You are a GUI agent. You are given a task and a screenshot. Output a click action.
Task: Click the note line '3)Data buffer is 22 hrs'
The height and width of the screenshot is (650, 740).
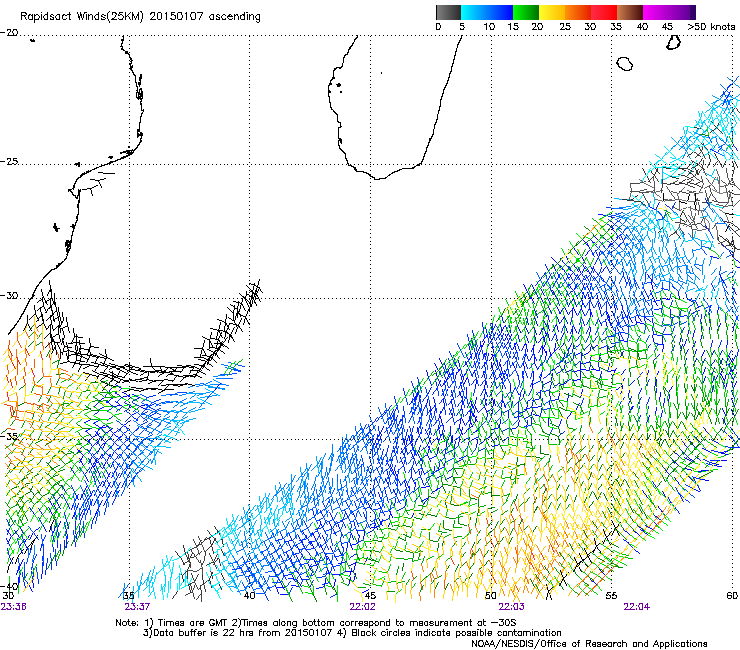click(x=352, y=633)
